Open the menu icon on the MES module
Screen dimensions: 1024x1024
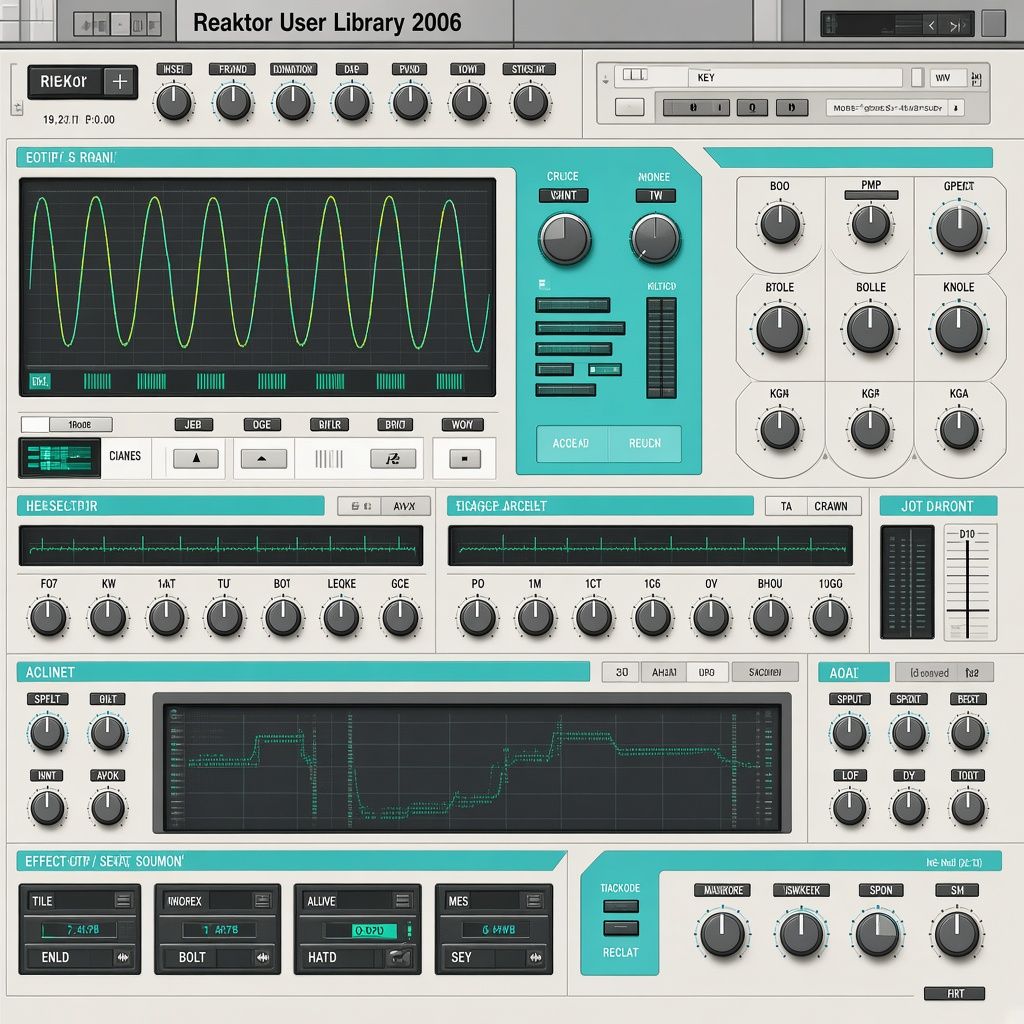click(x=534, y=901)
